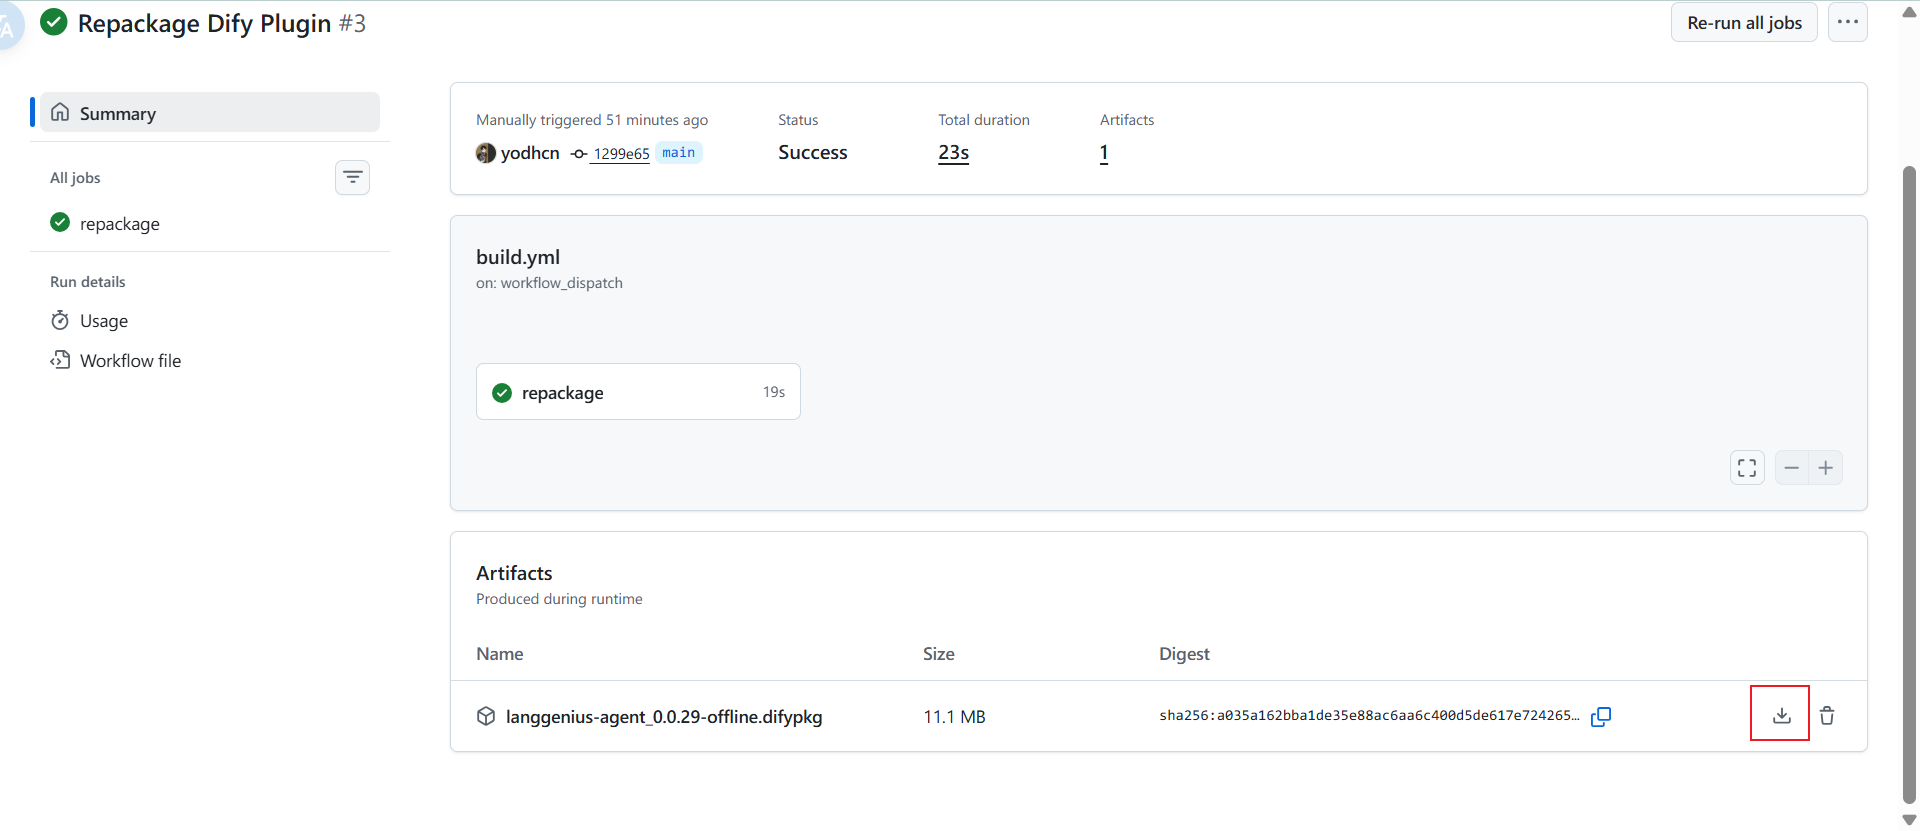Click the main branch label

pyautogui.click(x=678, y=153)
